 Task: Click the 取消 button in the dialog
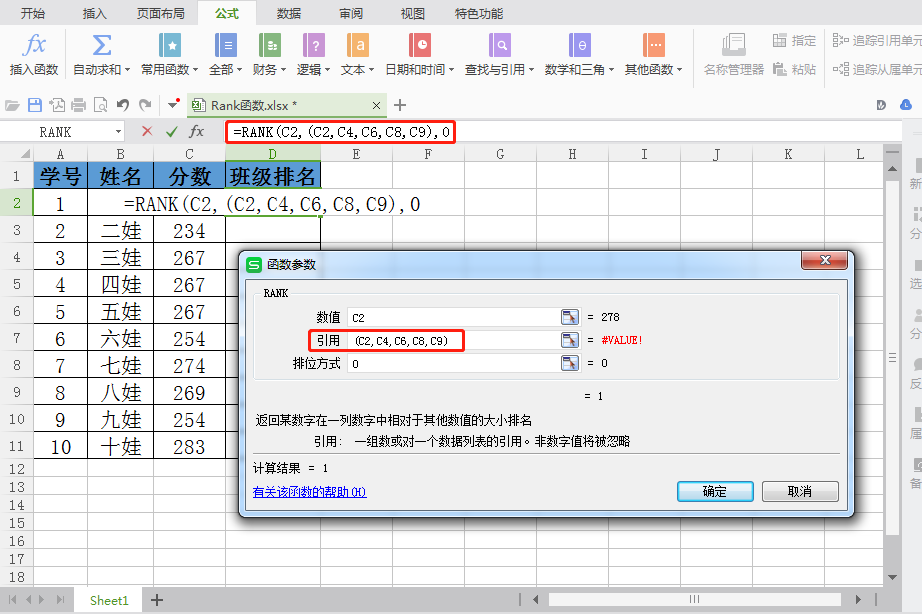pyautogui.click(x=799, y=491)
